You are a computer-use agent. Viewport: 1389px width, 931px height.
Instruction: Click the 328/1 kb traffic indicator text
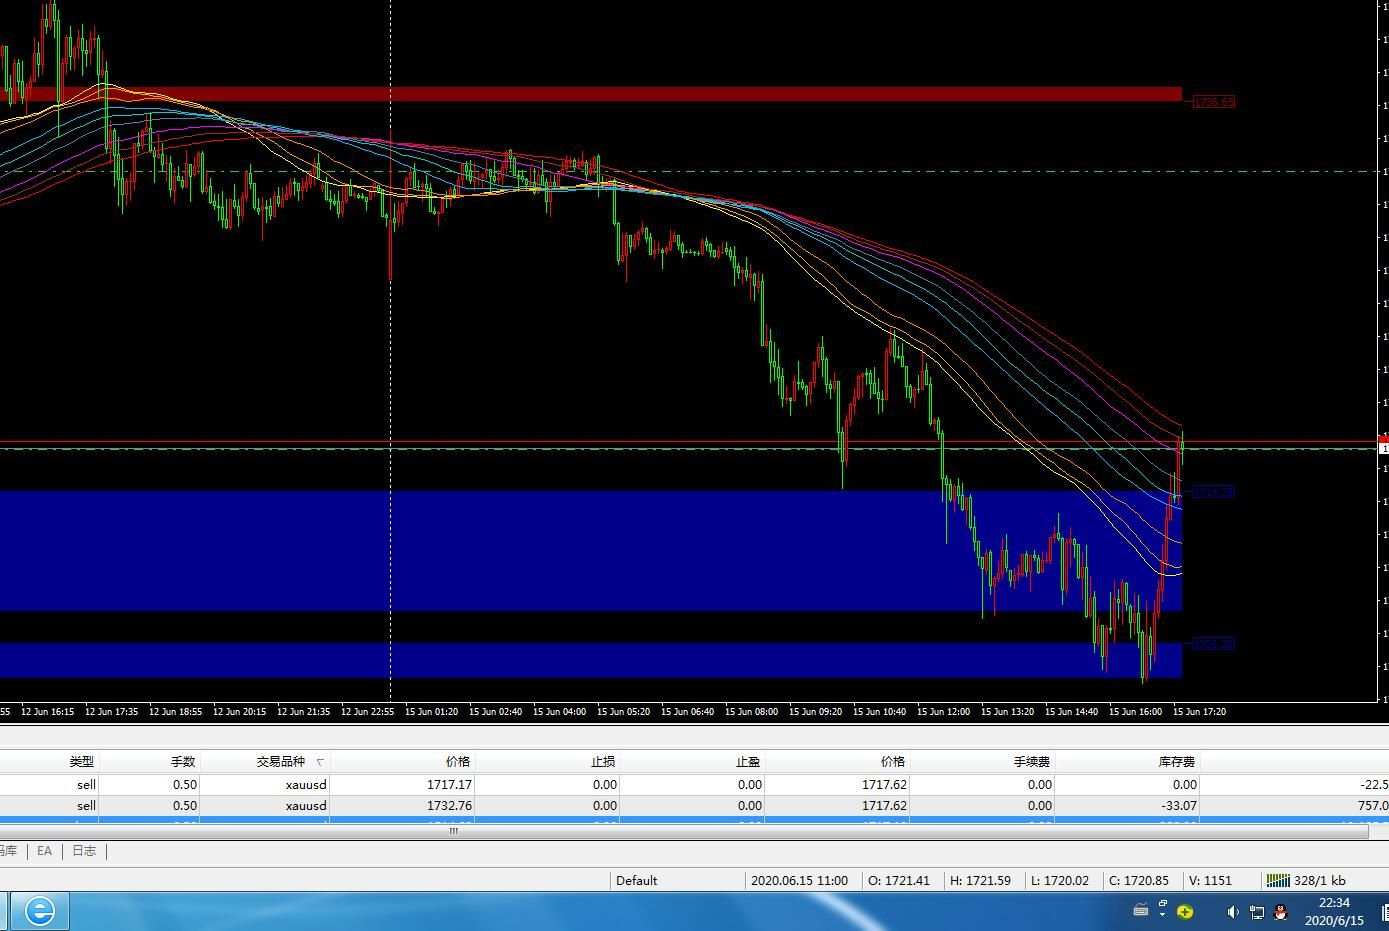(x=1320, y=881)
